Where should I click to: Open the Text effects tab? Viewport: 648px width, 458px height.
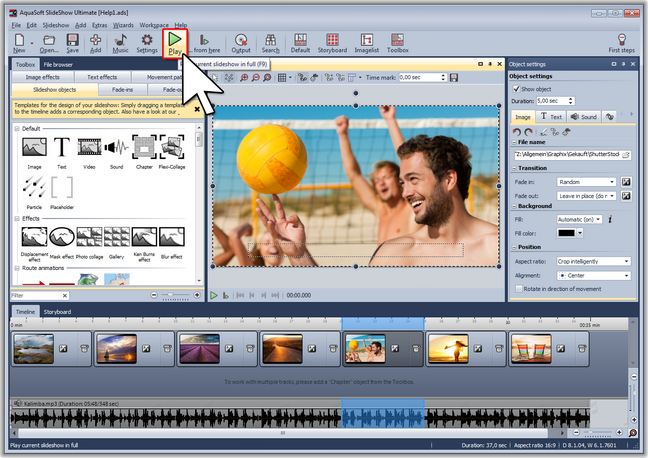(x=102, y=77)
